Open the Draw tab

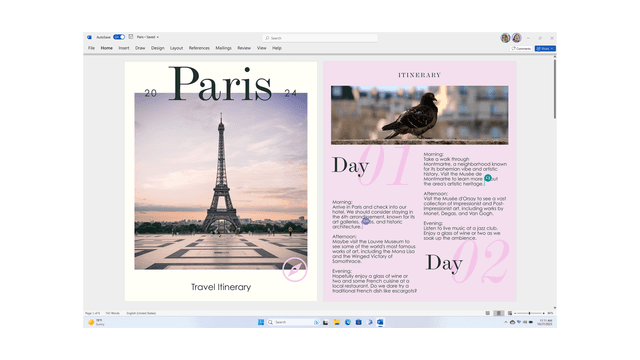(x=140, y=48)
